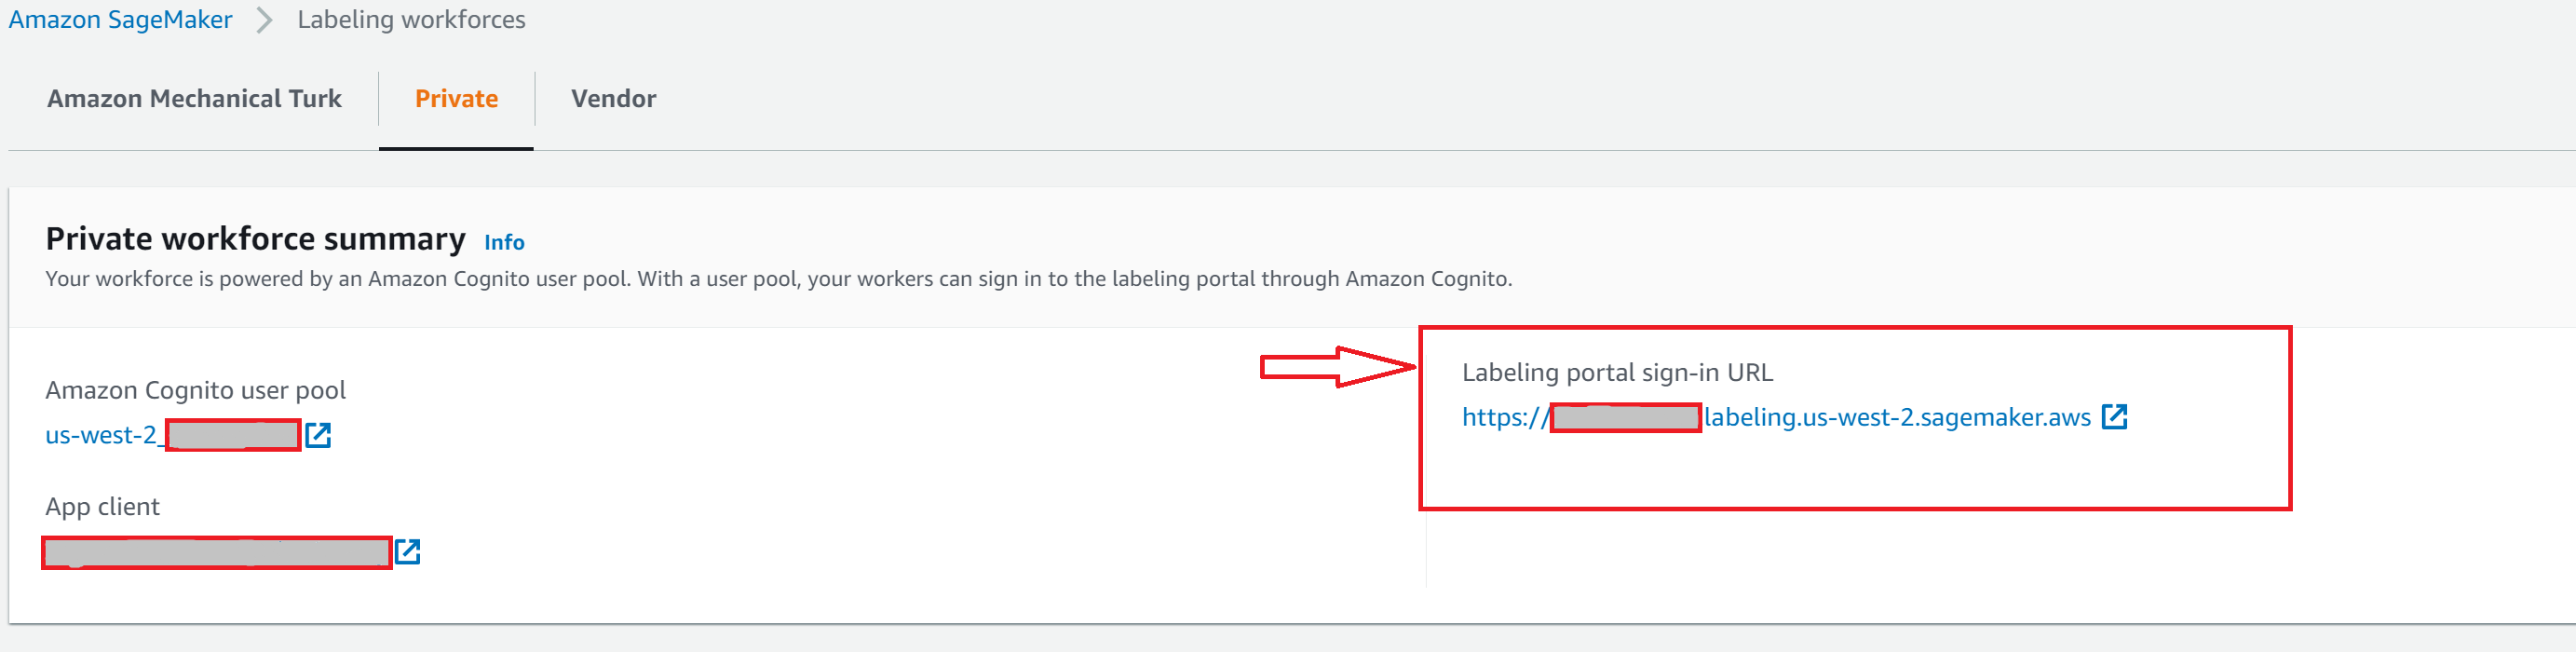The width and height of the screenshot is (2576, 652).
Task: Open the us-west-2 Cognito user pool link
Action: click(x=172, y=435)
